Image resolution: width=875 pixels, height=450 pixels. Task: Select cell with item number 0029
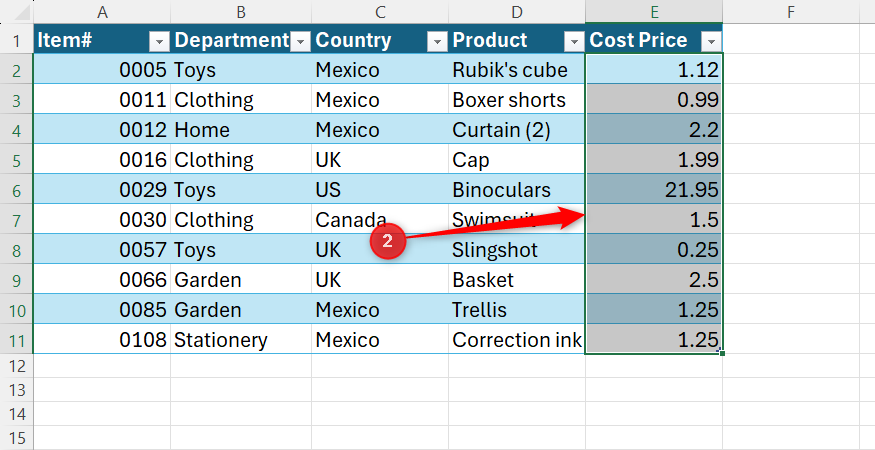(x=102, y=190)
